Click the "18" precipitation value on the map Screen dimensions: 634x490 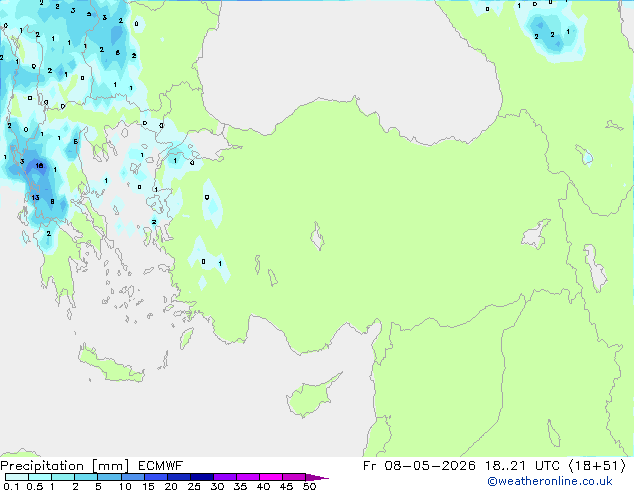click(x=39, y=165)
